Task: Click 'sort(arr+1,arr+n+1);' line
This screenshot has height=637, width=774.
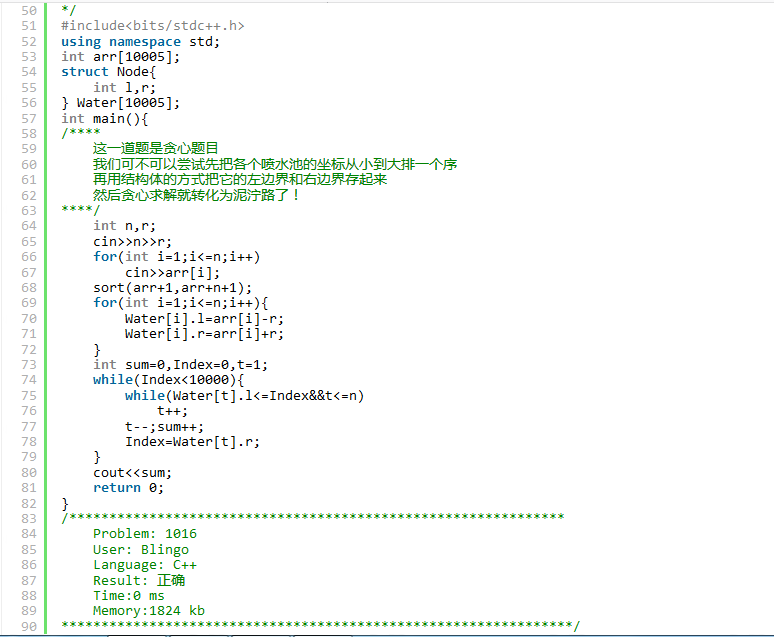Action: pyautogui.click(x=172, y=288)
